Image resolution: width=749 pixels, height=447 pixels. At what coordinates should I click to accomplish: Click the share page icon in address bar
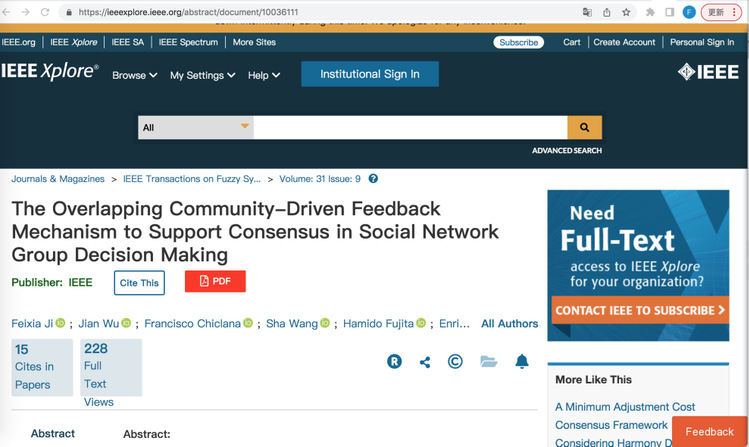(607, 12)
